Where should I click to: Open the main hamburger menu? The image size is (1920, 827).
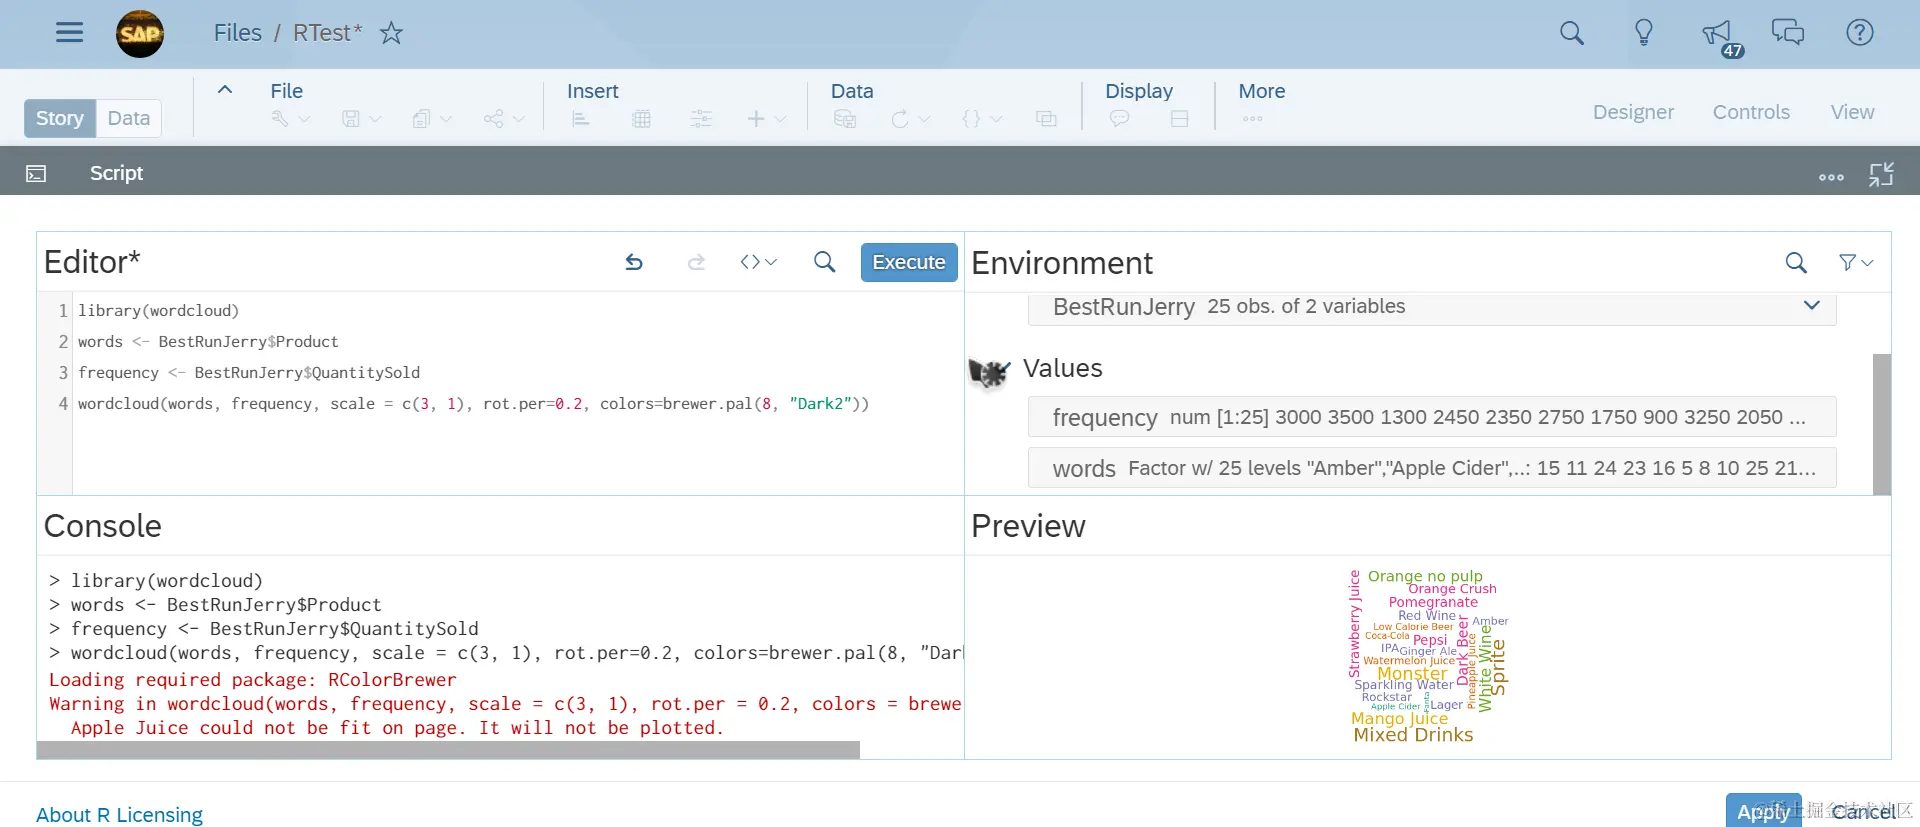point(69,33)
